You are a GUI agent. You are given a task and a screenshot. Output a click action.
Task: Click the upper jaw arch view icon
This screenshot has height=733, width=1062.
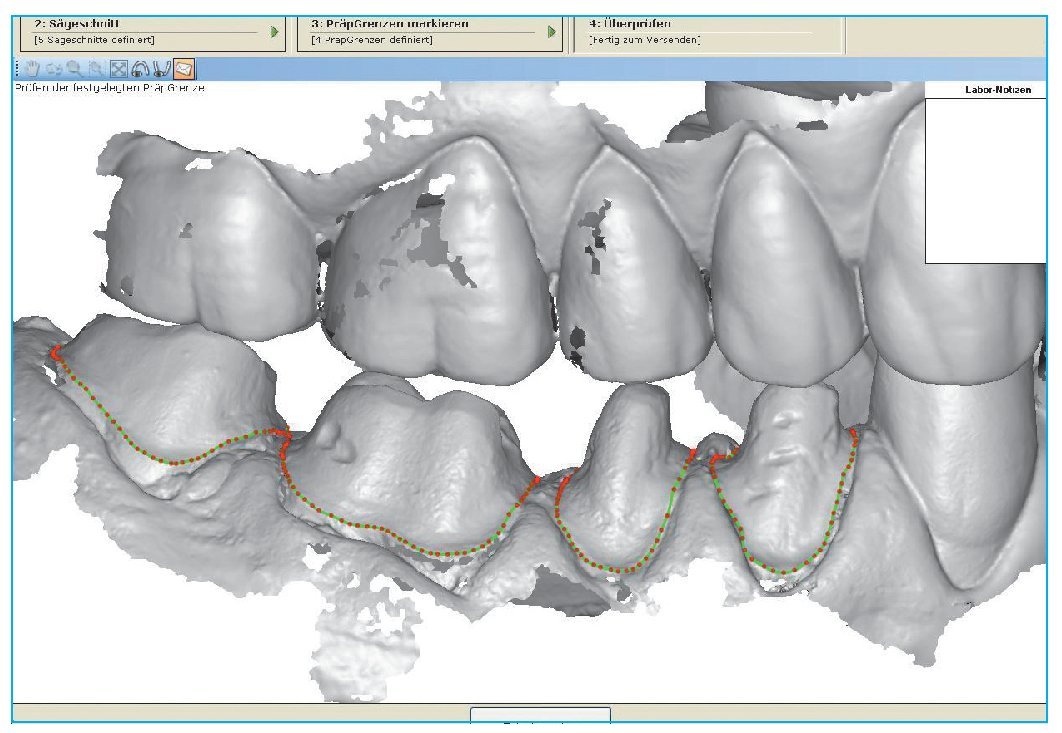pos(141,70)
